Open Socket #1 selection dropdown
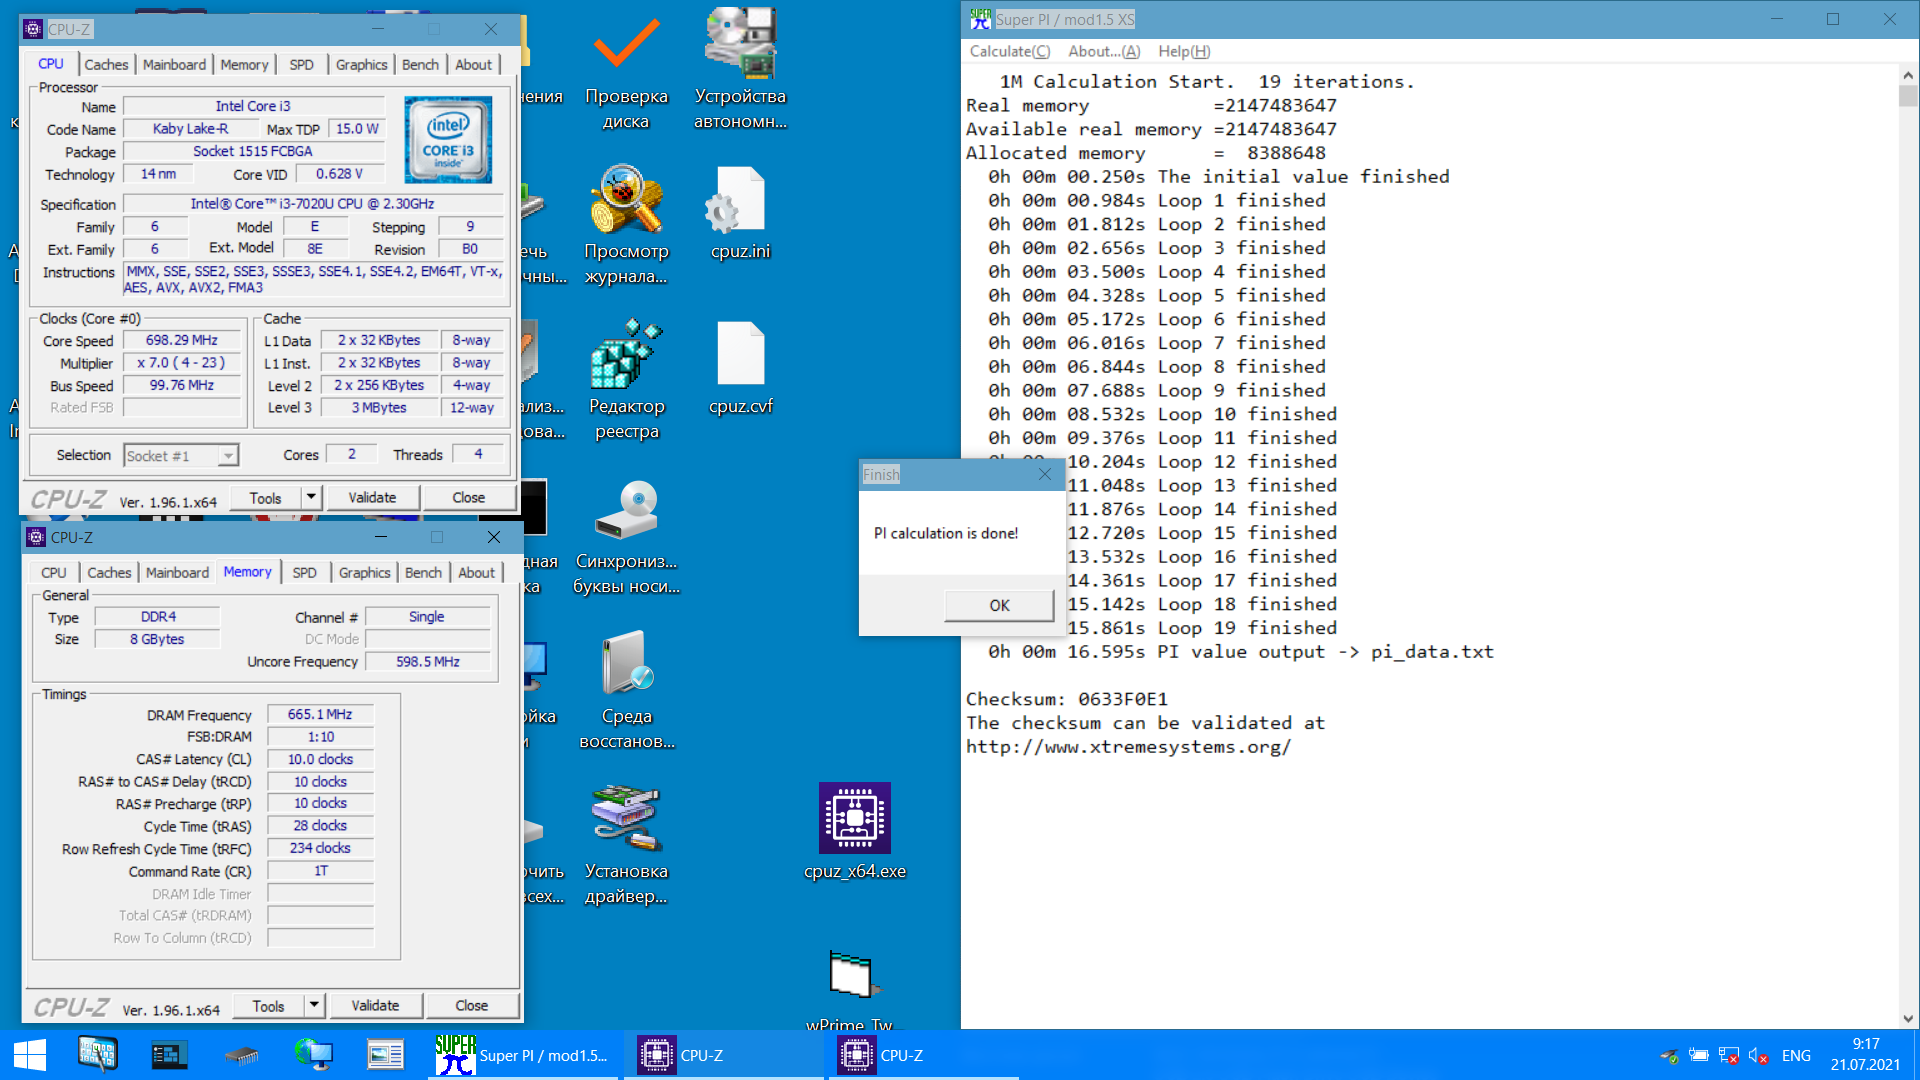 (x=181, y=456)
